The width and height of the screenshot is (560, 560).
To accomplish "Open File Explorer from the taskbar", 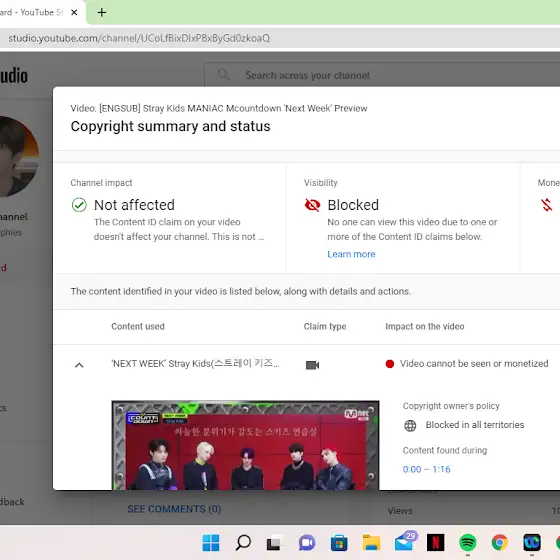I will tap(371, 543).
